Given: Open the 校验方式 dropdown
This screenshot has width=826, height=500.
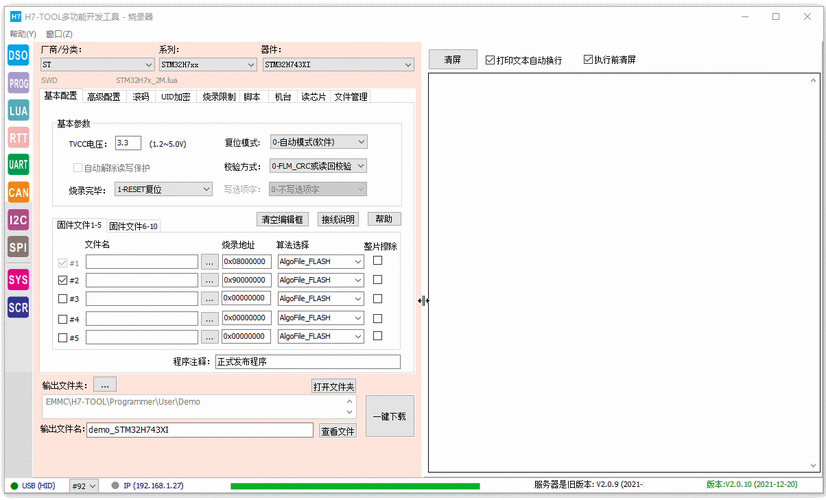Looking at the screenshot, I should 319,166.
